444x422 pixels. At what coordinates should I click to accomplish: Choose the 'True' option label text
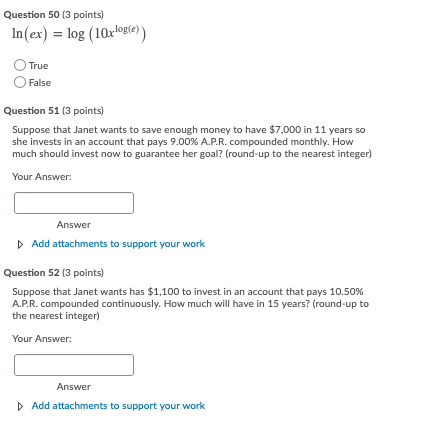[38, 66]
